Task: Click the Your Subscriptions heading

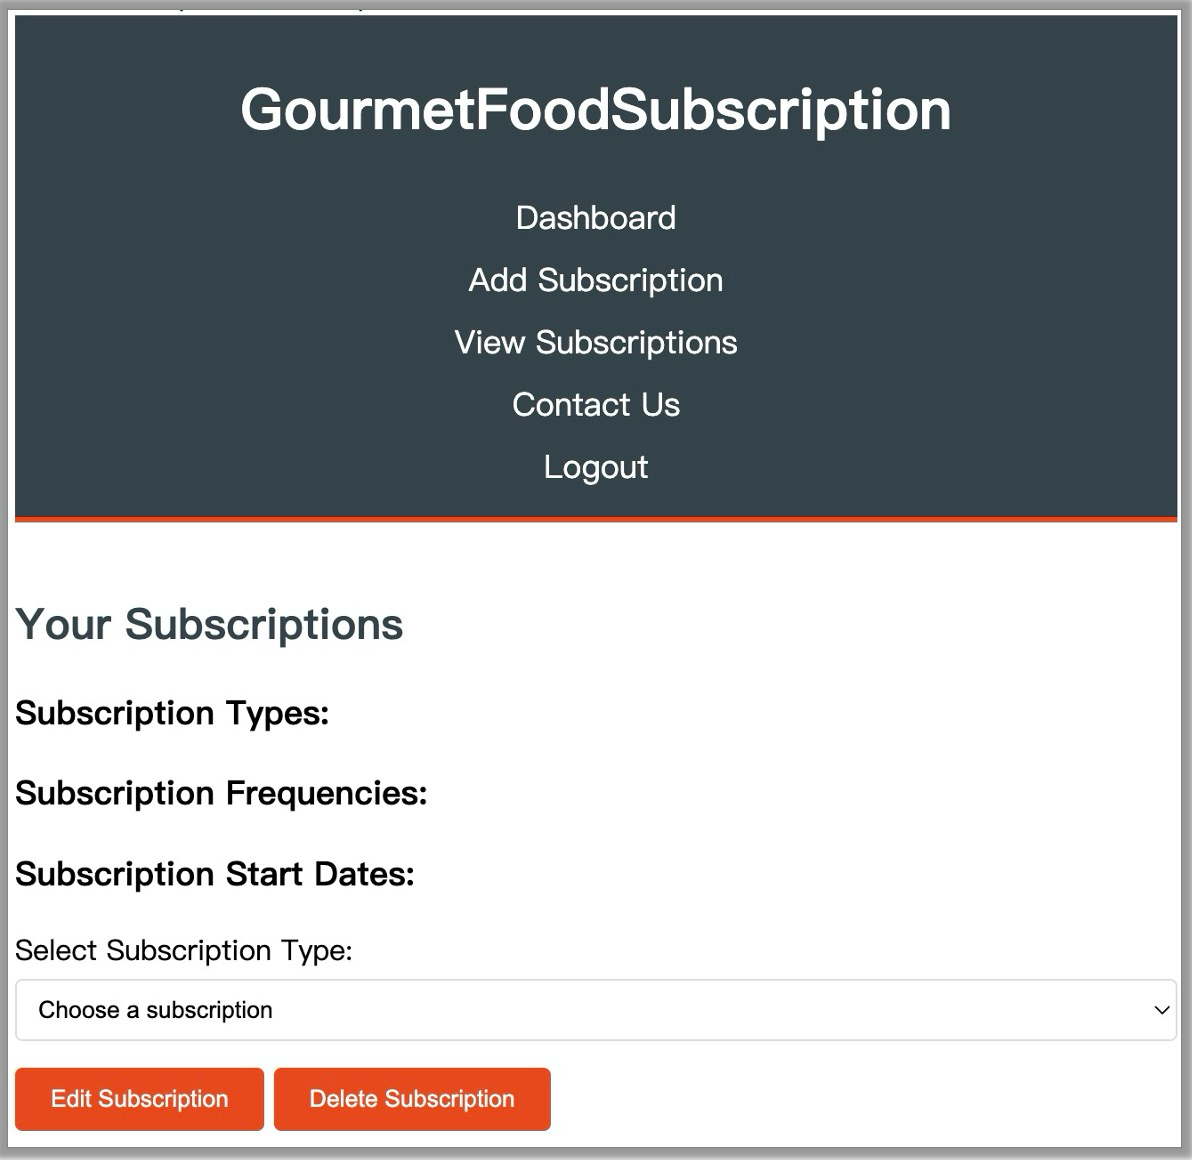Action: click(209, 624)
